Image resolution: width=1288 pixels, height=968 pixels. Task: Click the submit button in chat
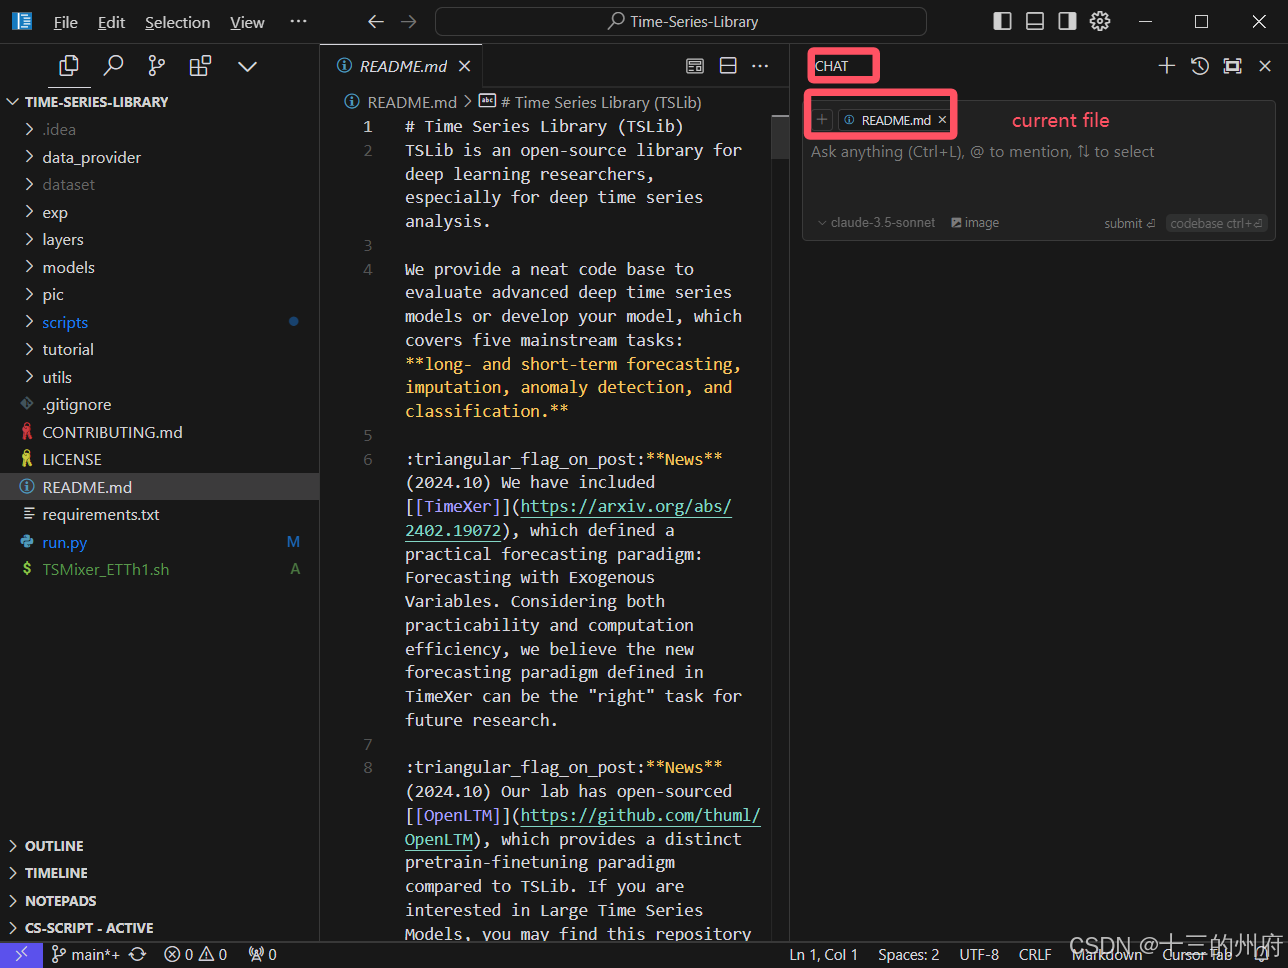1129,223
